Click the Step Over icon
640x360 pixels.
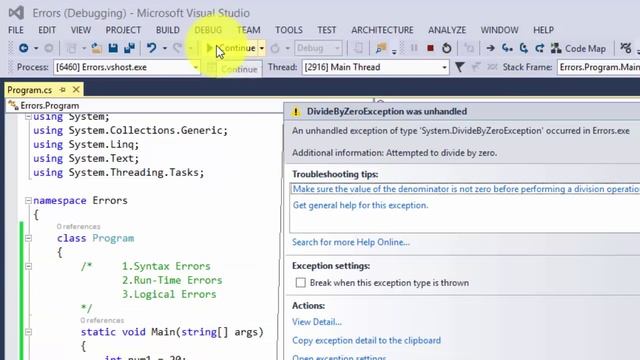point(524,48)
